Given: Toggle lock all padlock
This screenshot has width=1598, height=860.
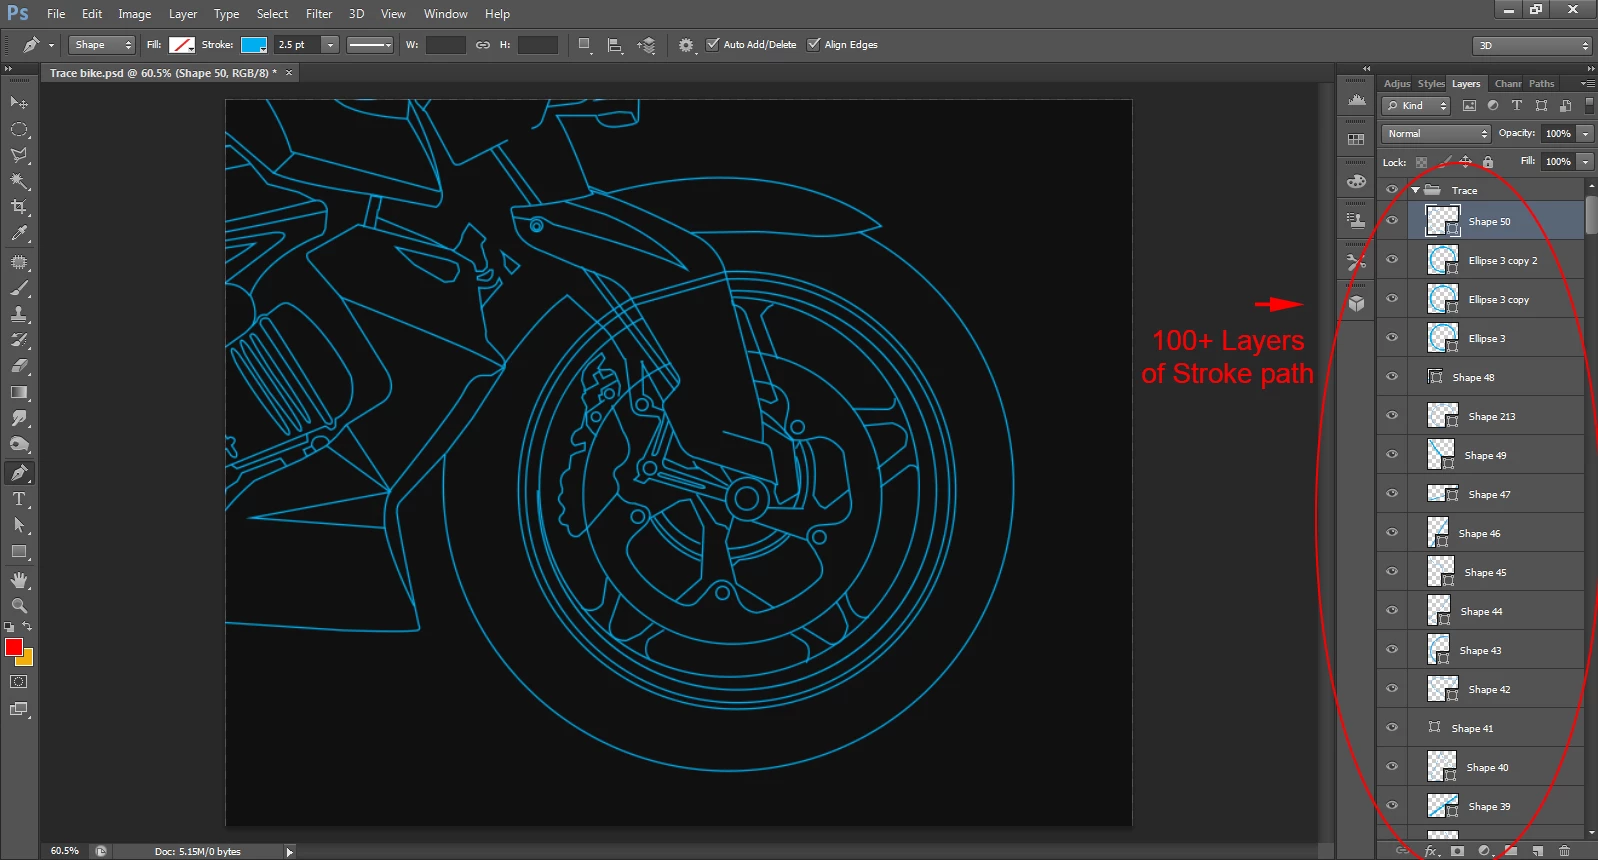Looking at the screenshot, I should [1488, 162].
